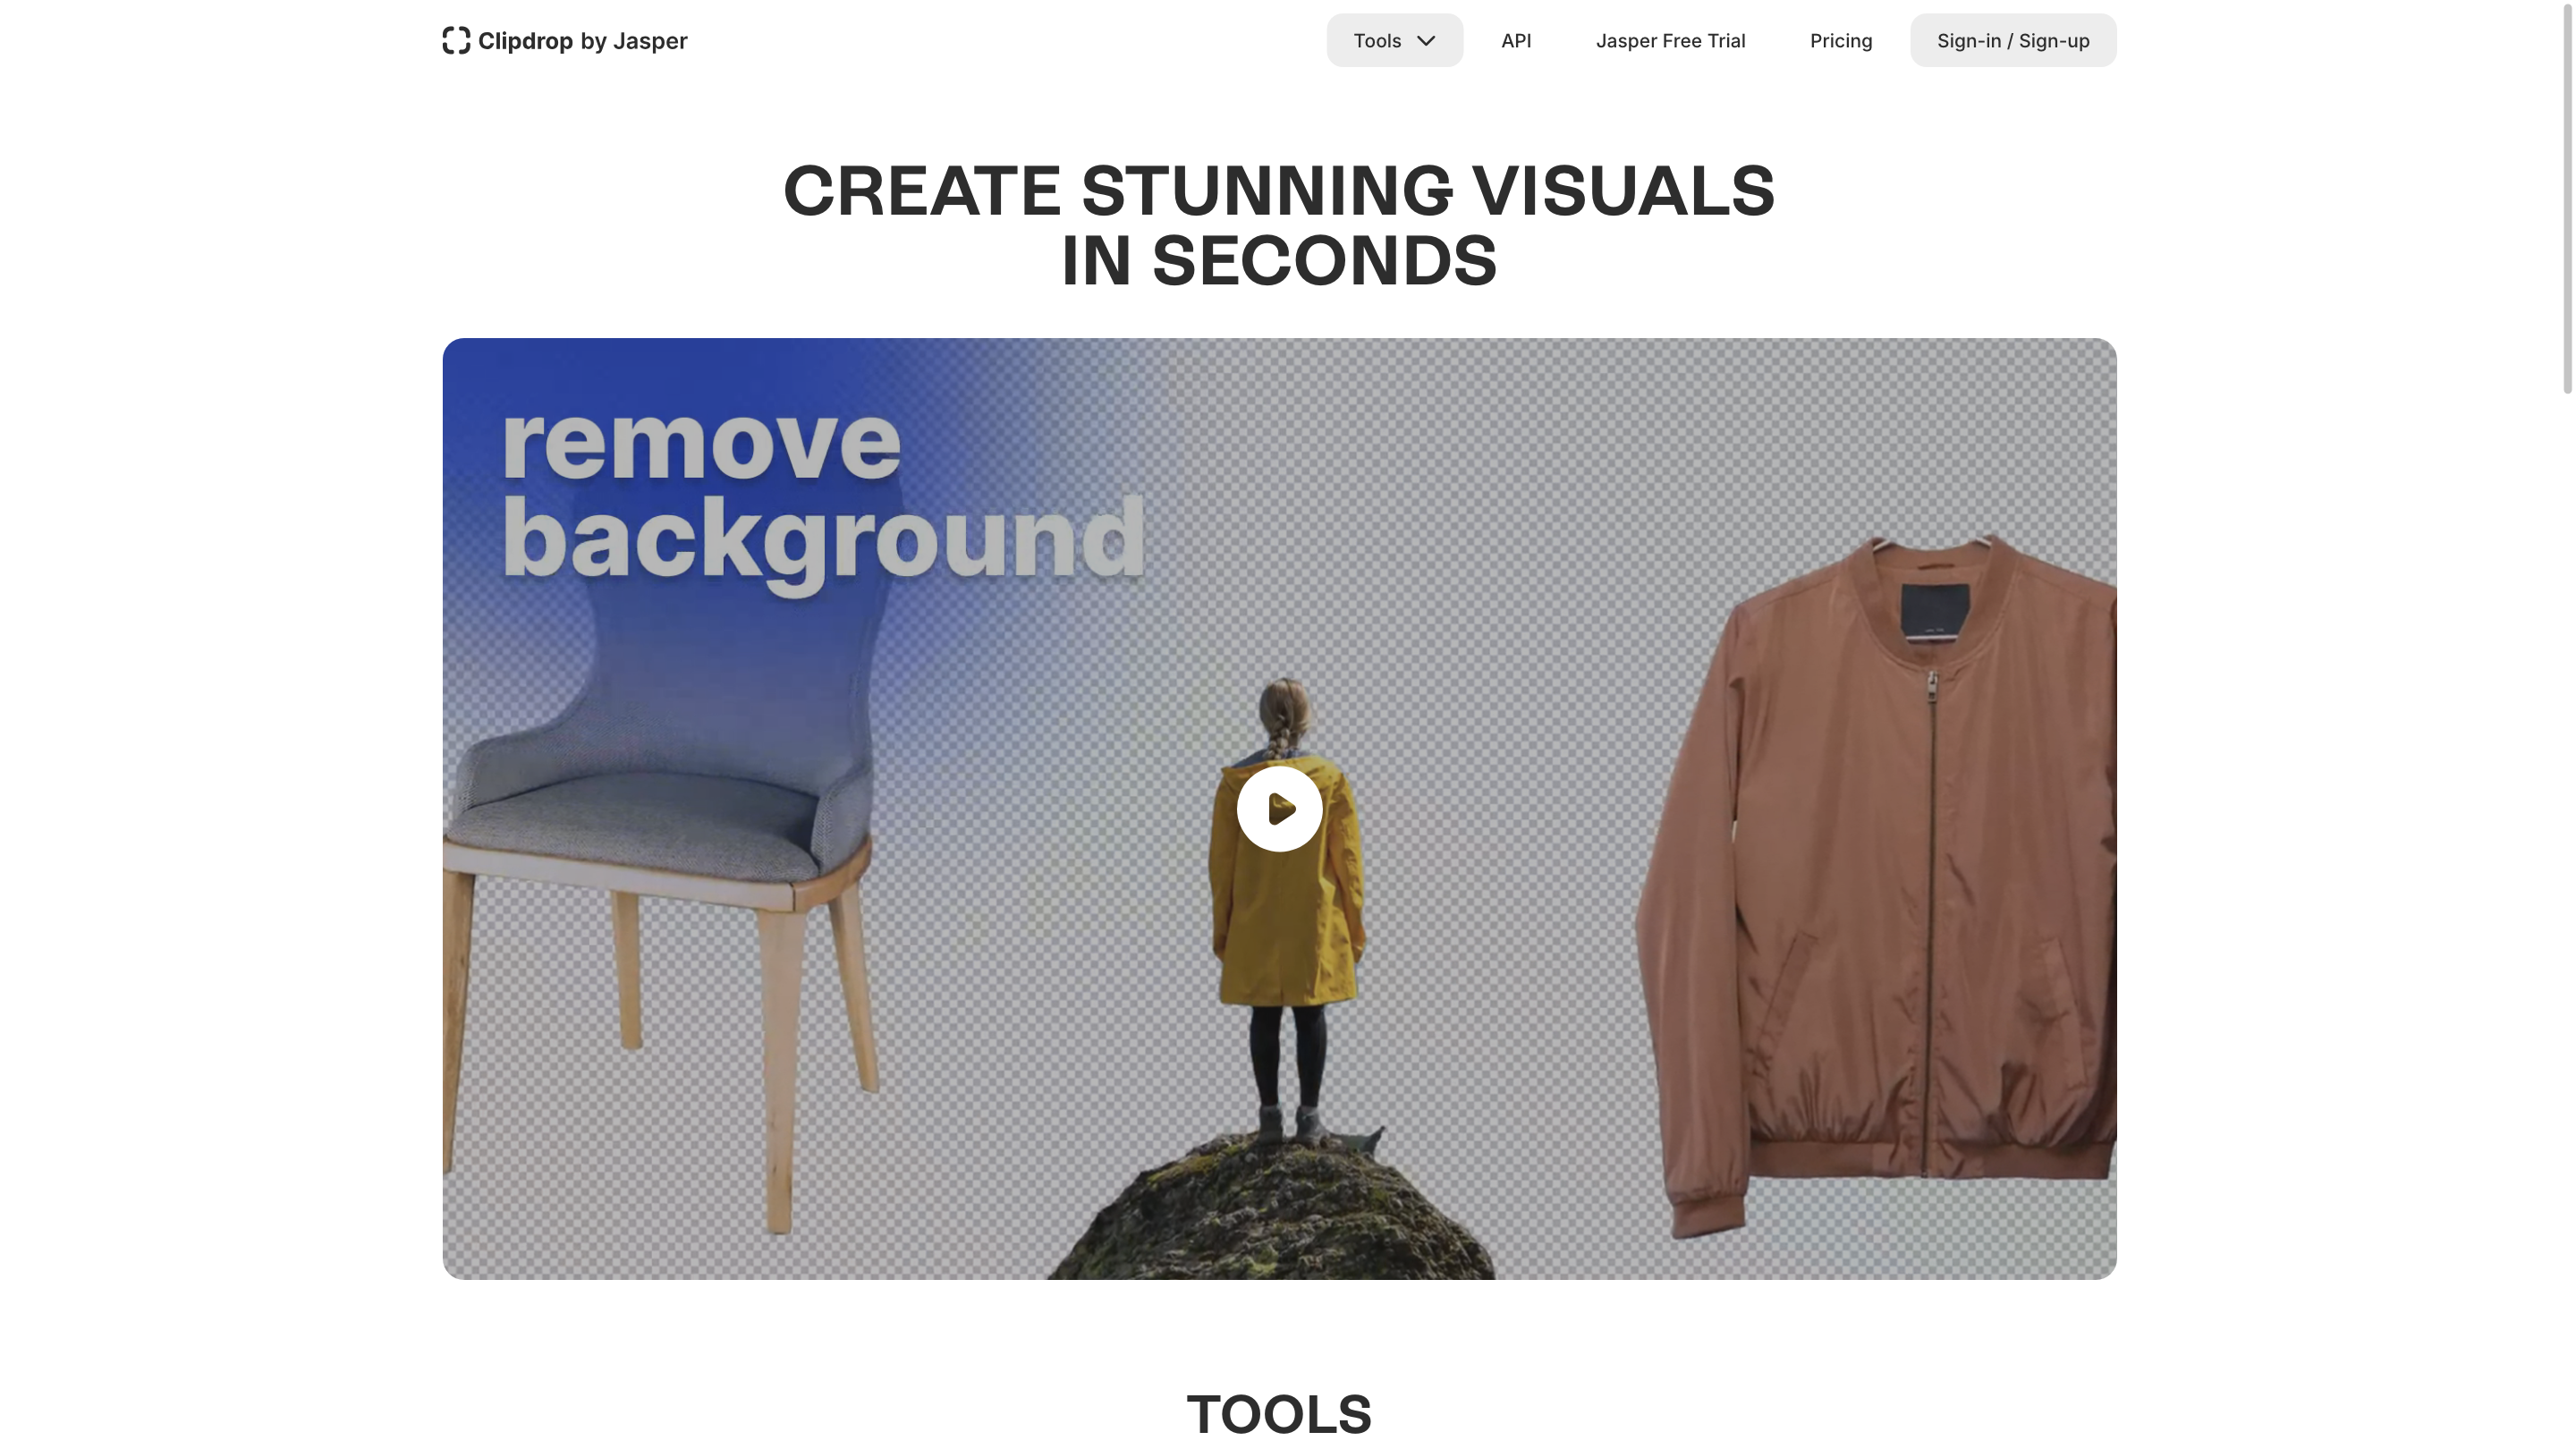Click the jacket's dark neck label

point(1935,610)
